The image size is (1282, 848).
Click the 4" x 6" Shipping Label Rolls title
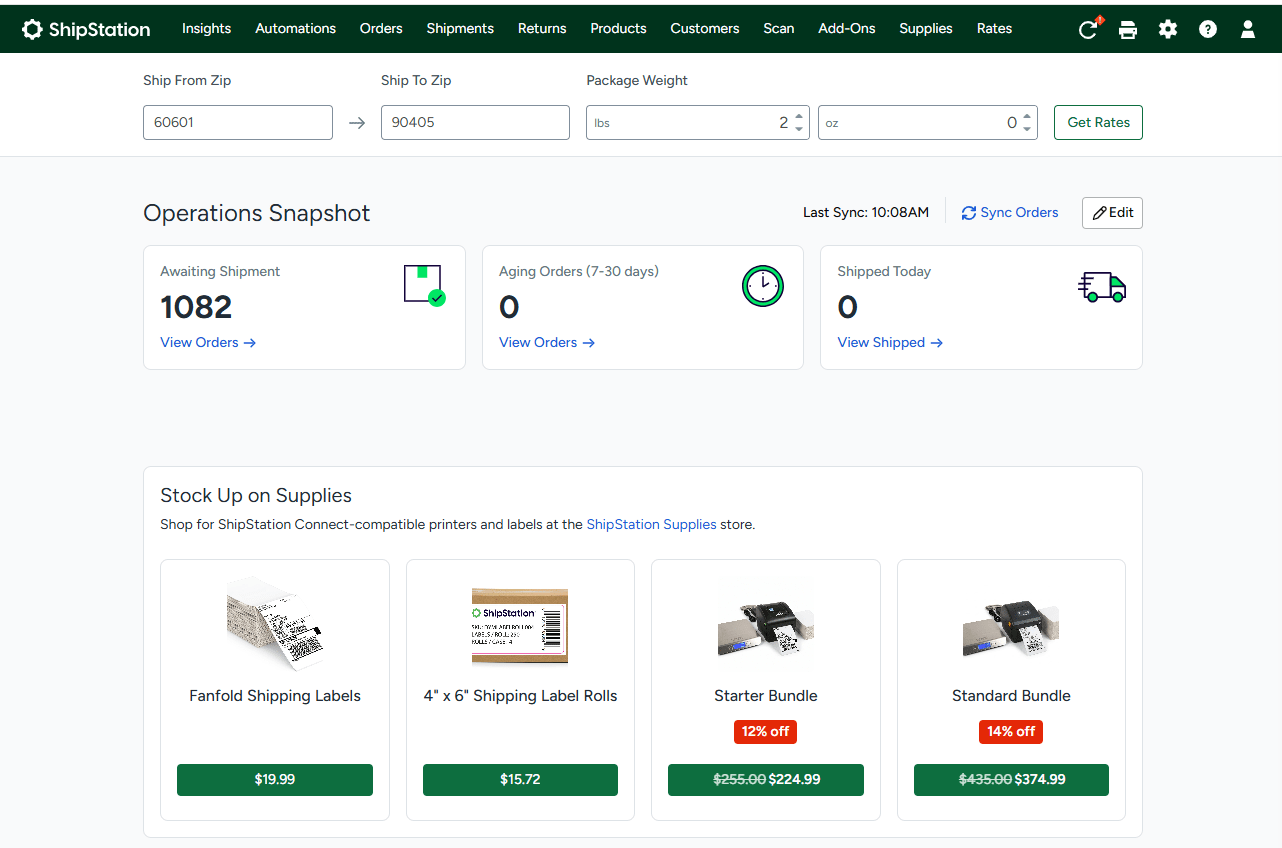[x=520, y=696]
